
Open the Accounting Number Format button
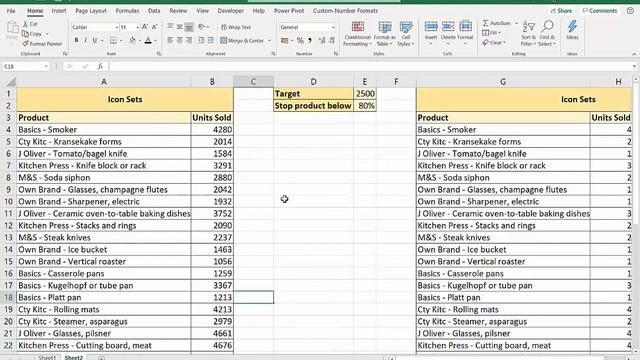(285, 40)
